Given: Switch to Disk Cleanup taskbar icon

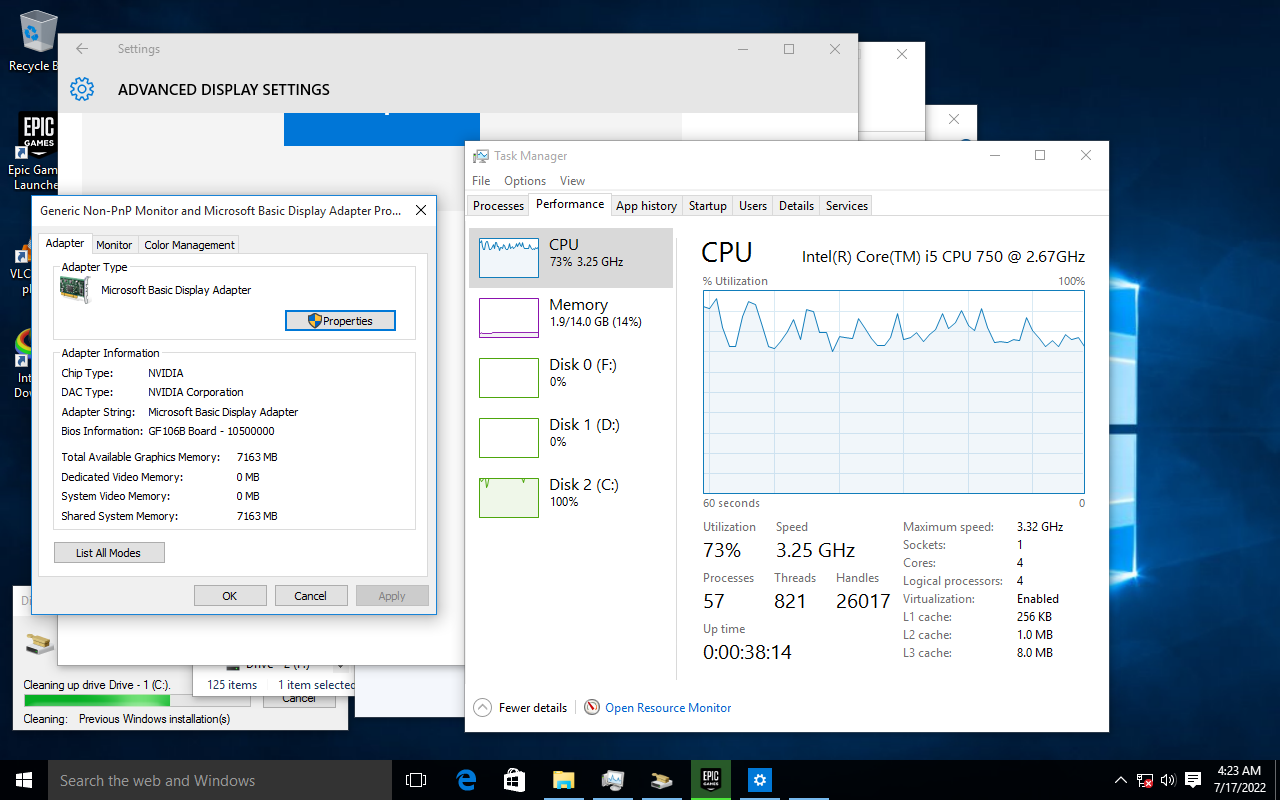Looking at the screenshot, I should (x=662, y=780).
